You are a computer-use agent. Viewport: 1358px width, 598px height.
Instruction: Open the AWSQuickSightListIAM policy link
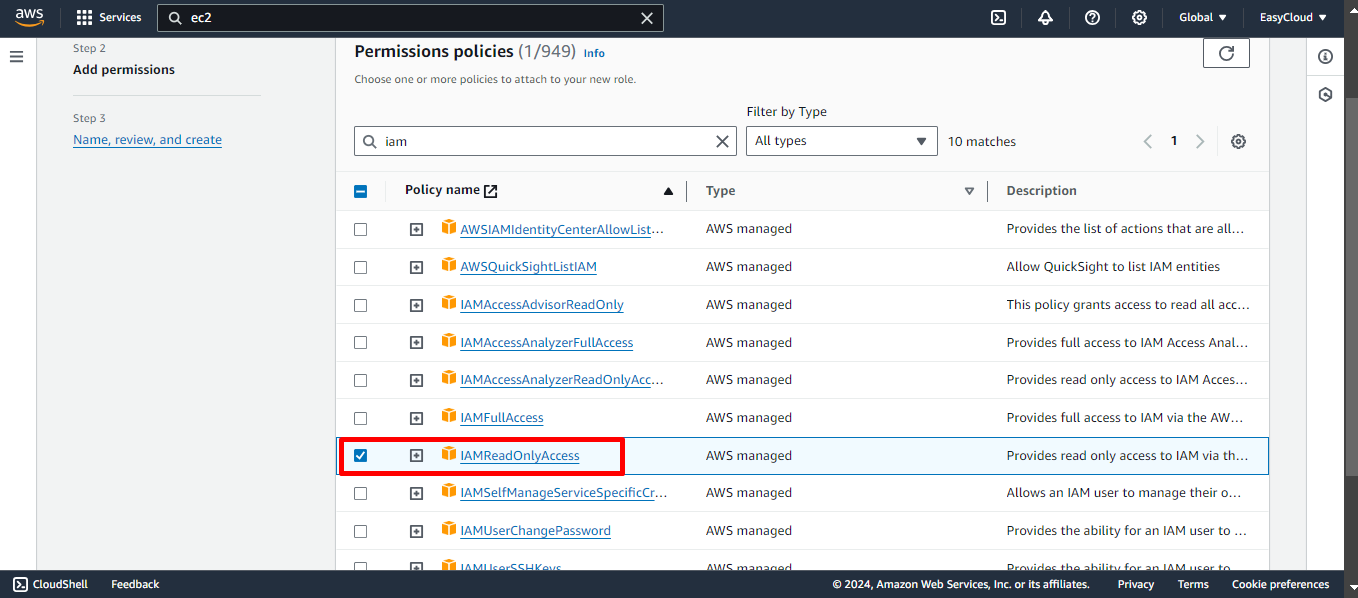(529, 267)
